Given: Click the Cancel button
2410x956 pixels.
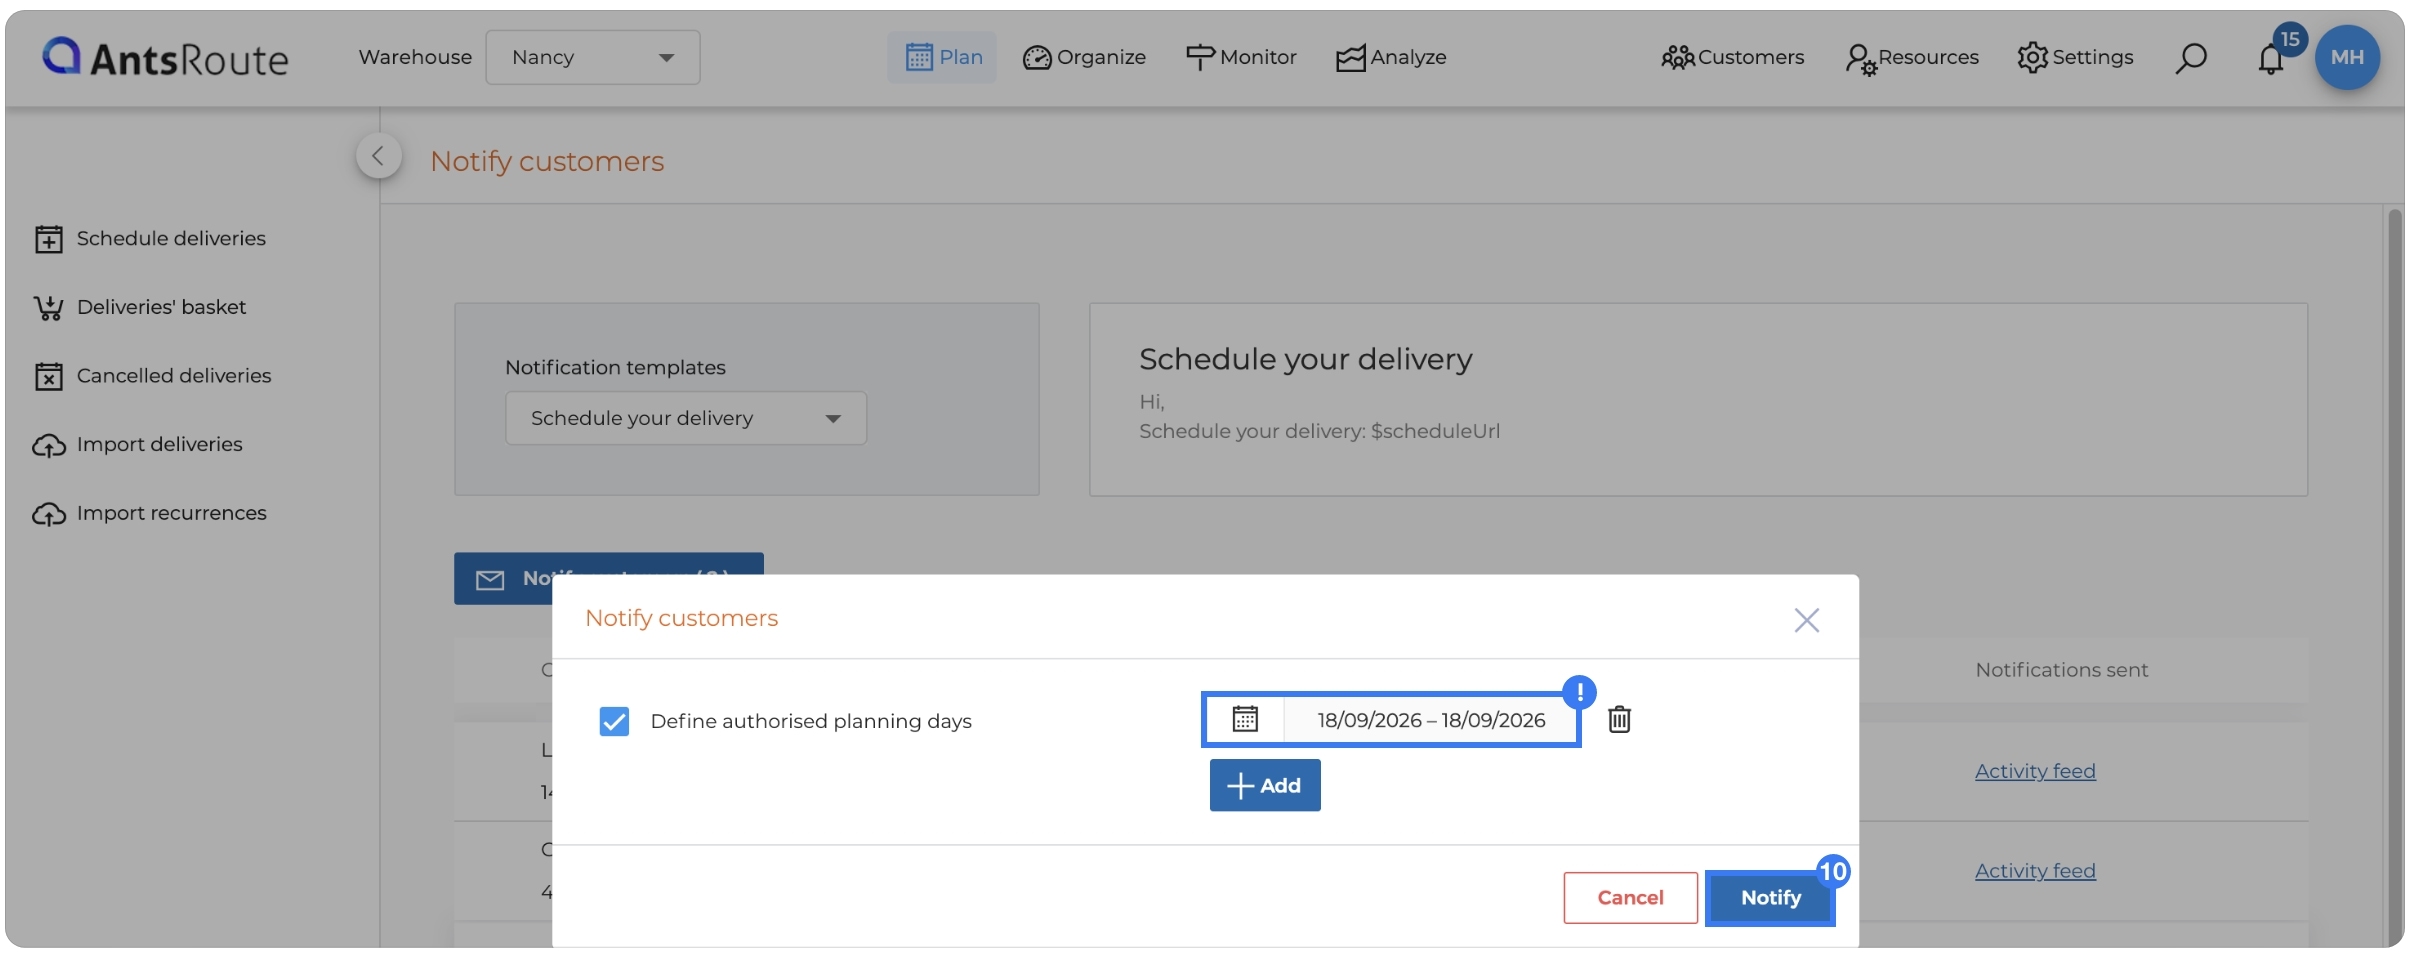Looking at the screenshot, I should point(1630,897).
